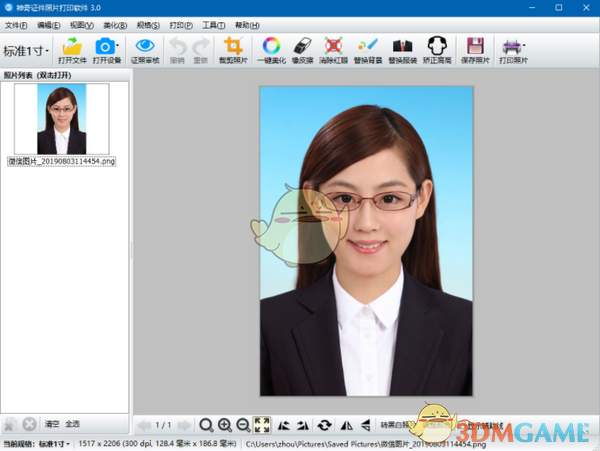Toggle the ID photo review eye icon

pyautogui.click(x=145, y=46)
